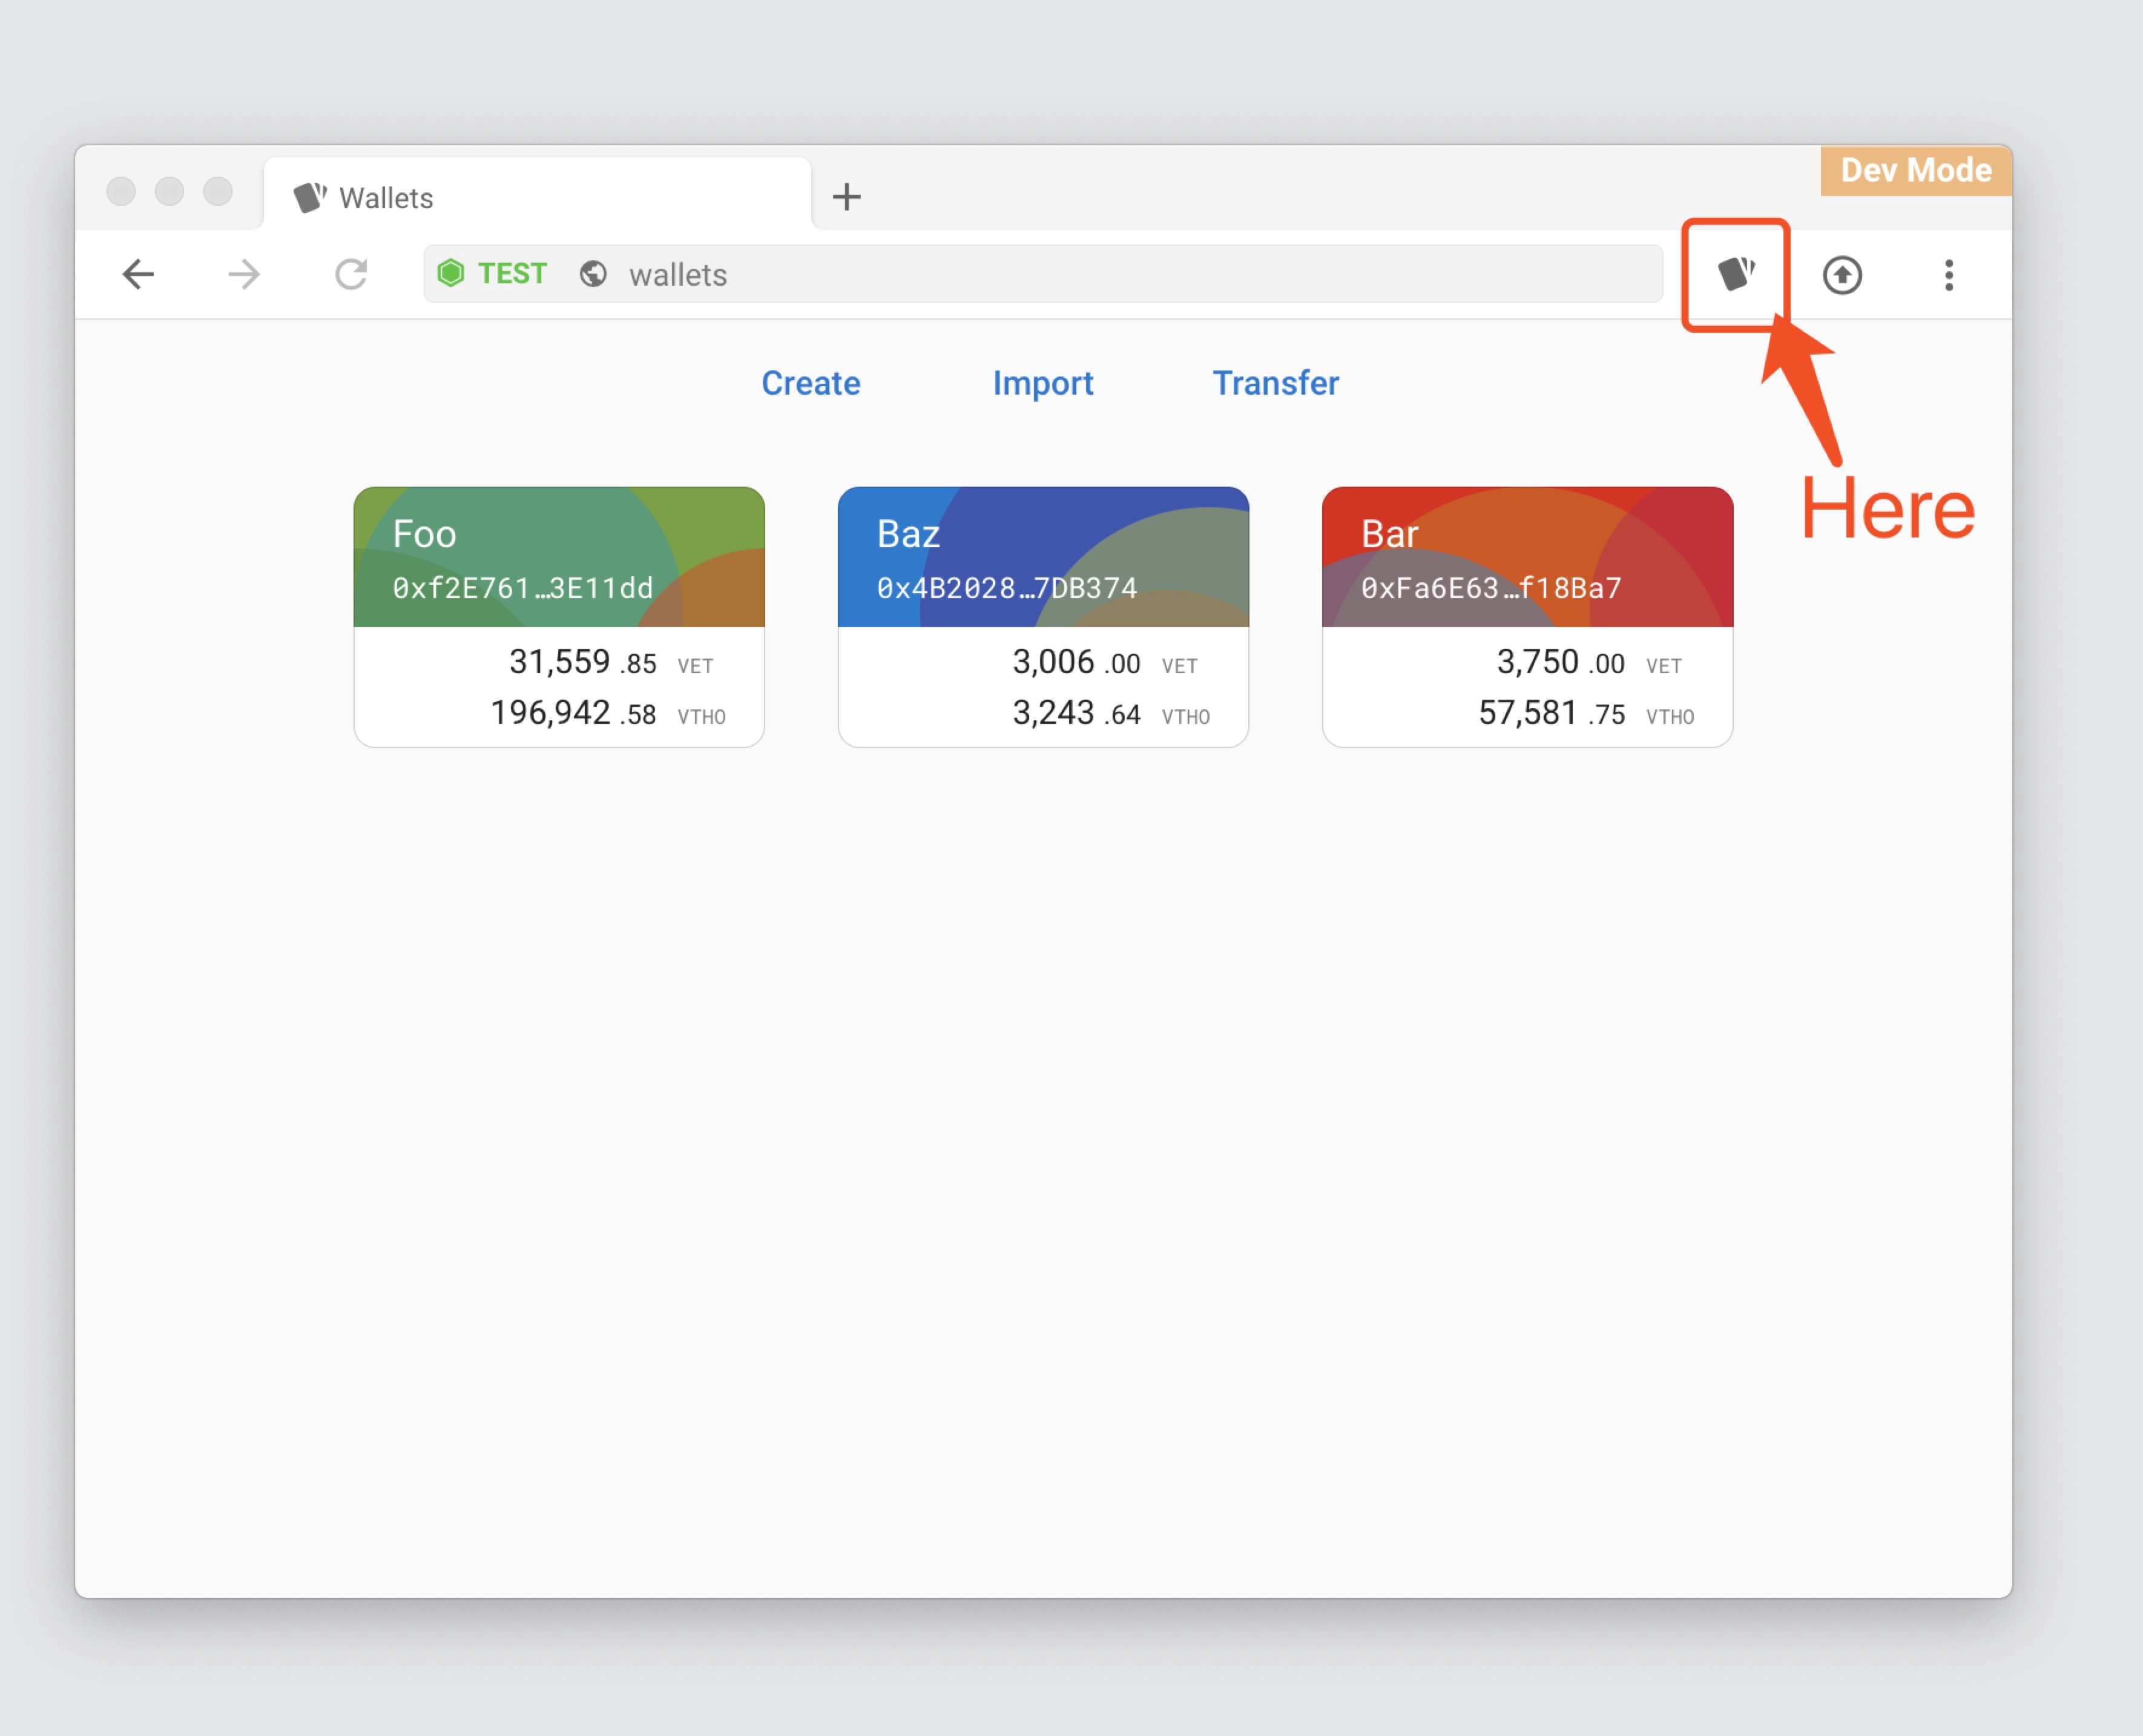
Task: Click the upload arrow circle icon
Action: point(1841,275)
